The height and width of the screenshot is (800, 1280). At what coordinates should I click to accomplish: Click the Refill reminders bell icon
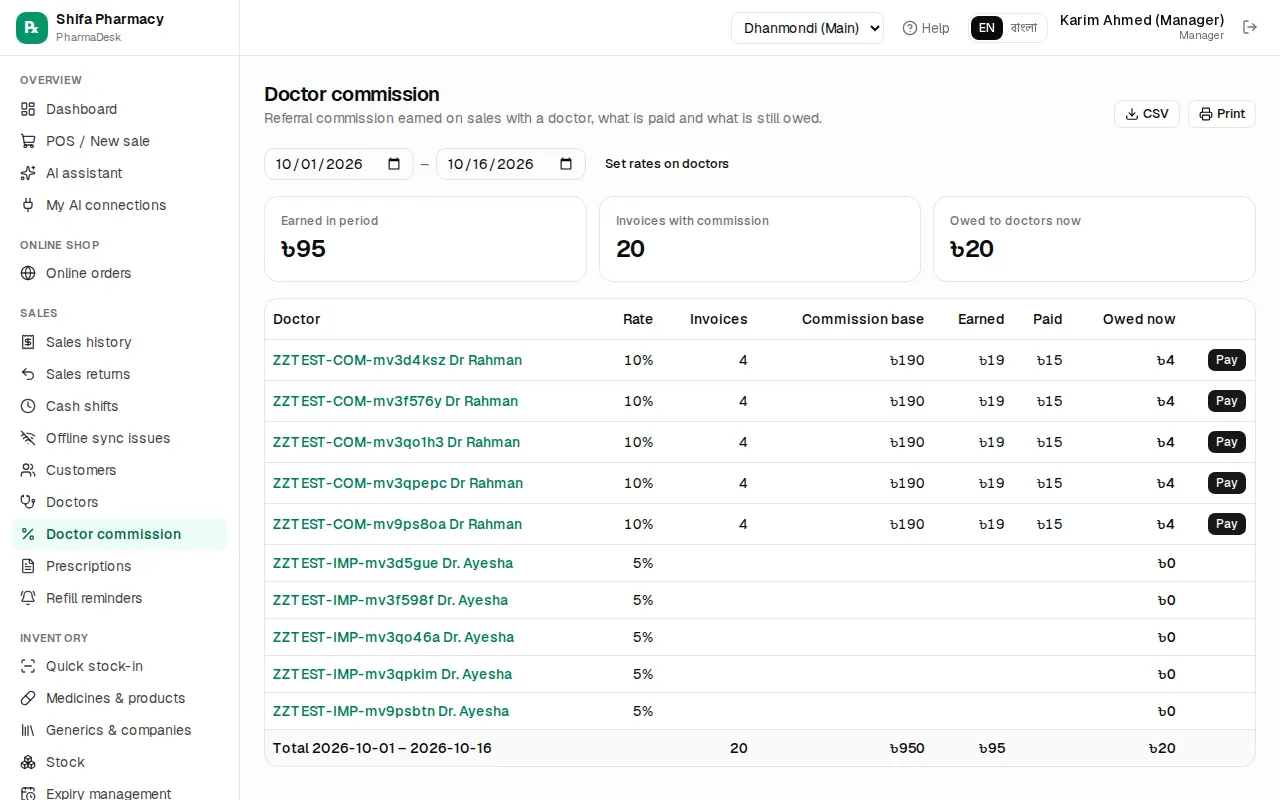(28, 598)
